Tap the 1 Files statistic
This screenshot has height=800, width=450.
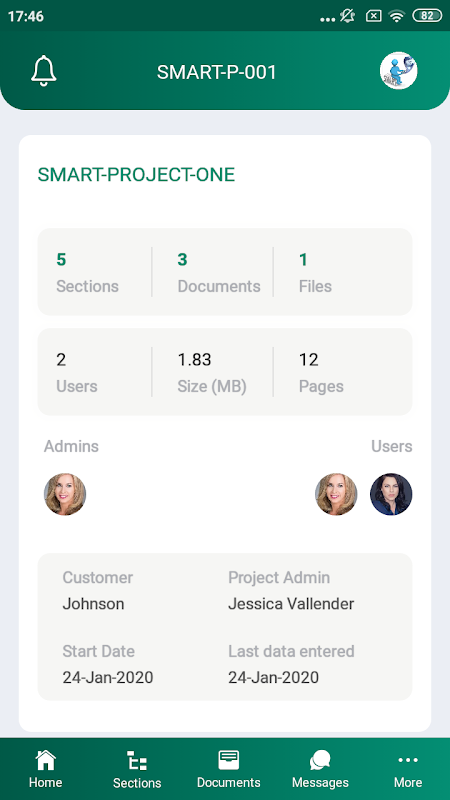[315, 272]
